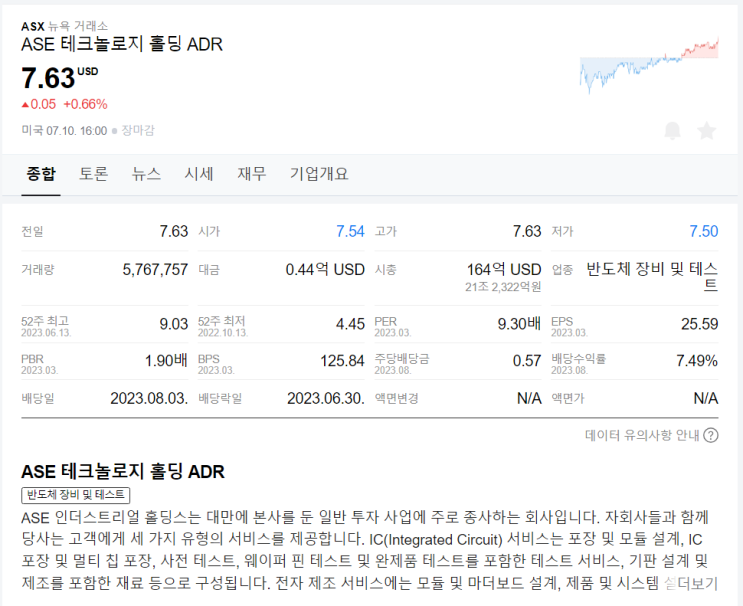This screenshot has height=606, width=743.
Task: View the 기업개요 tab
Action: pyautogui.click(x=319, y=174)
